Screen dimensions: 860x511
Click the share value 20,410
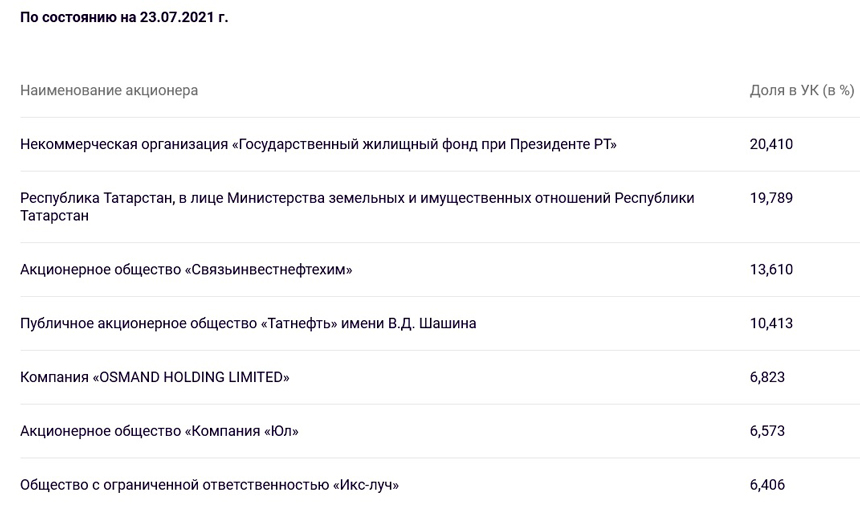pyautogui.click(x=771, y=144)
